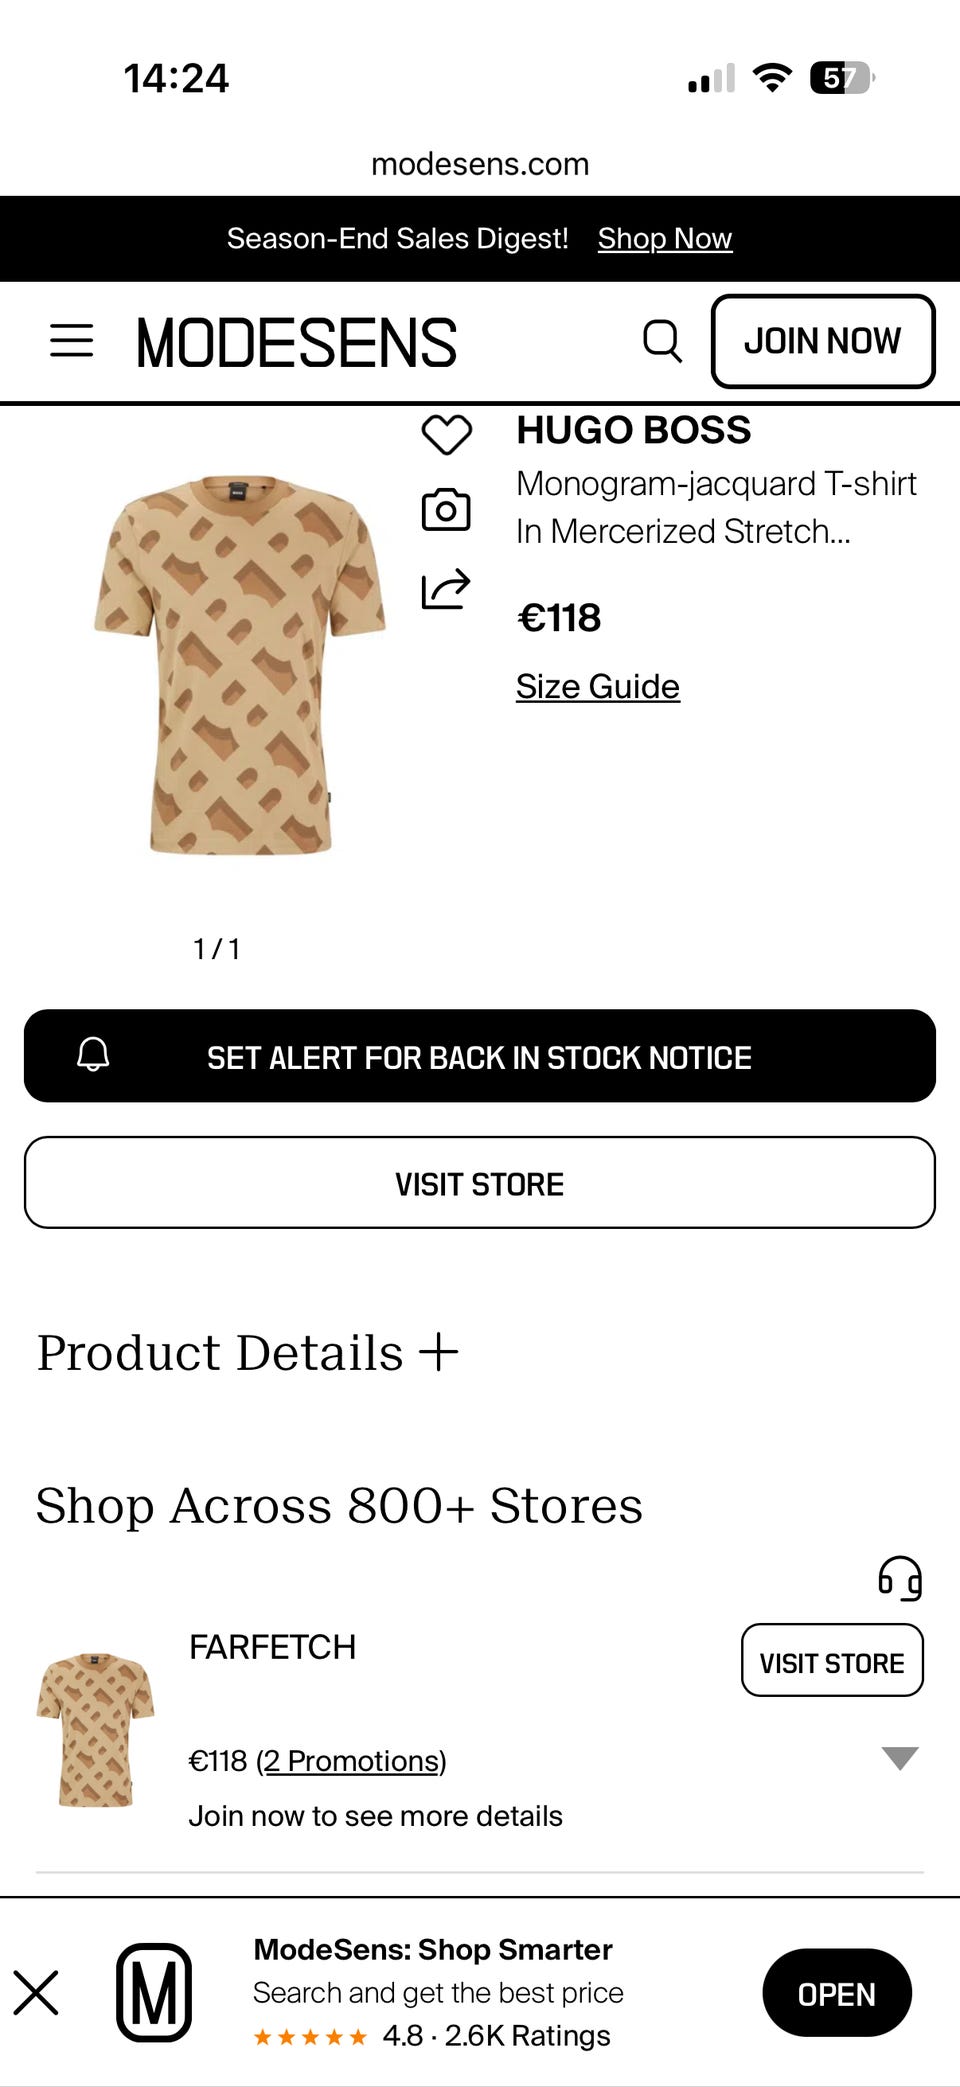The height and width of the screenshot is (2087, 960).
Task: Visit the Farfetch store
Action: (x=831, y=1661)
